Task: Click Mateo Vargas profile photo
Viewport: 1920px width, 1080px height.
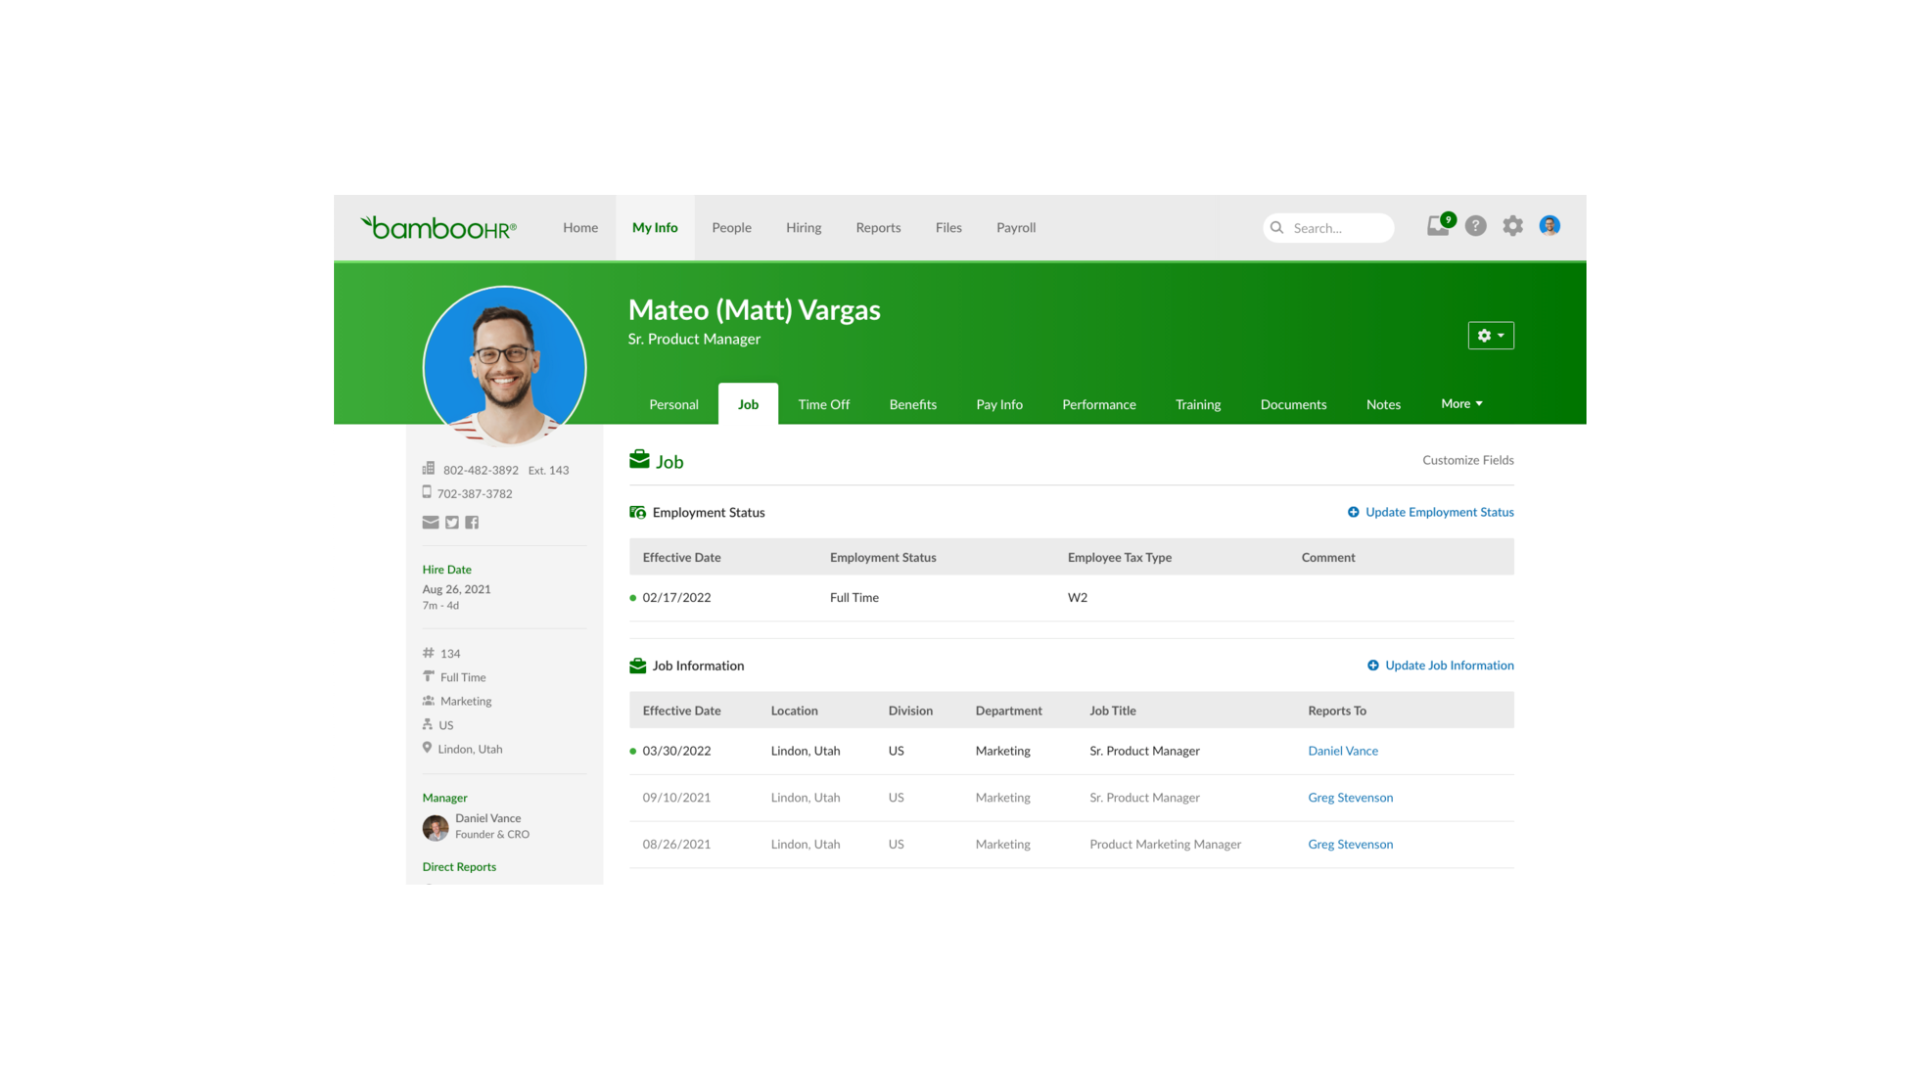Action: pos(505,367)
